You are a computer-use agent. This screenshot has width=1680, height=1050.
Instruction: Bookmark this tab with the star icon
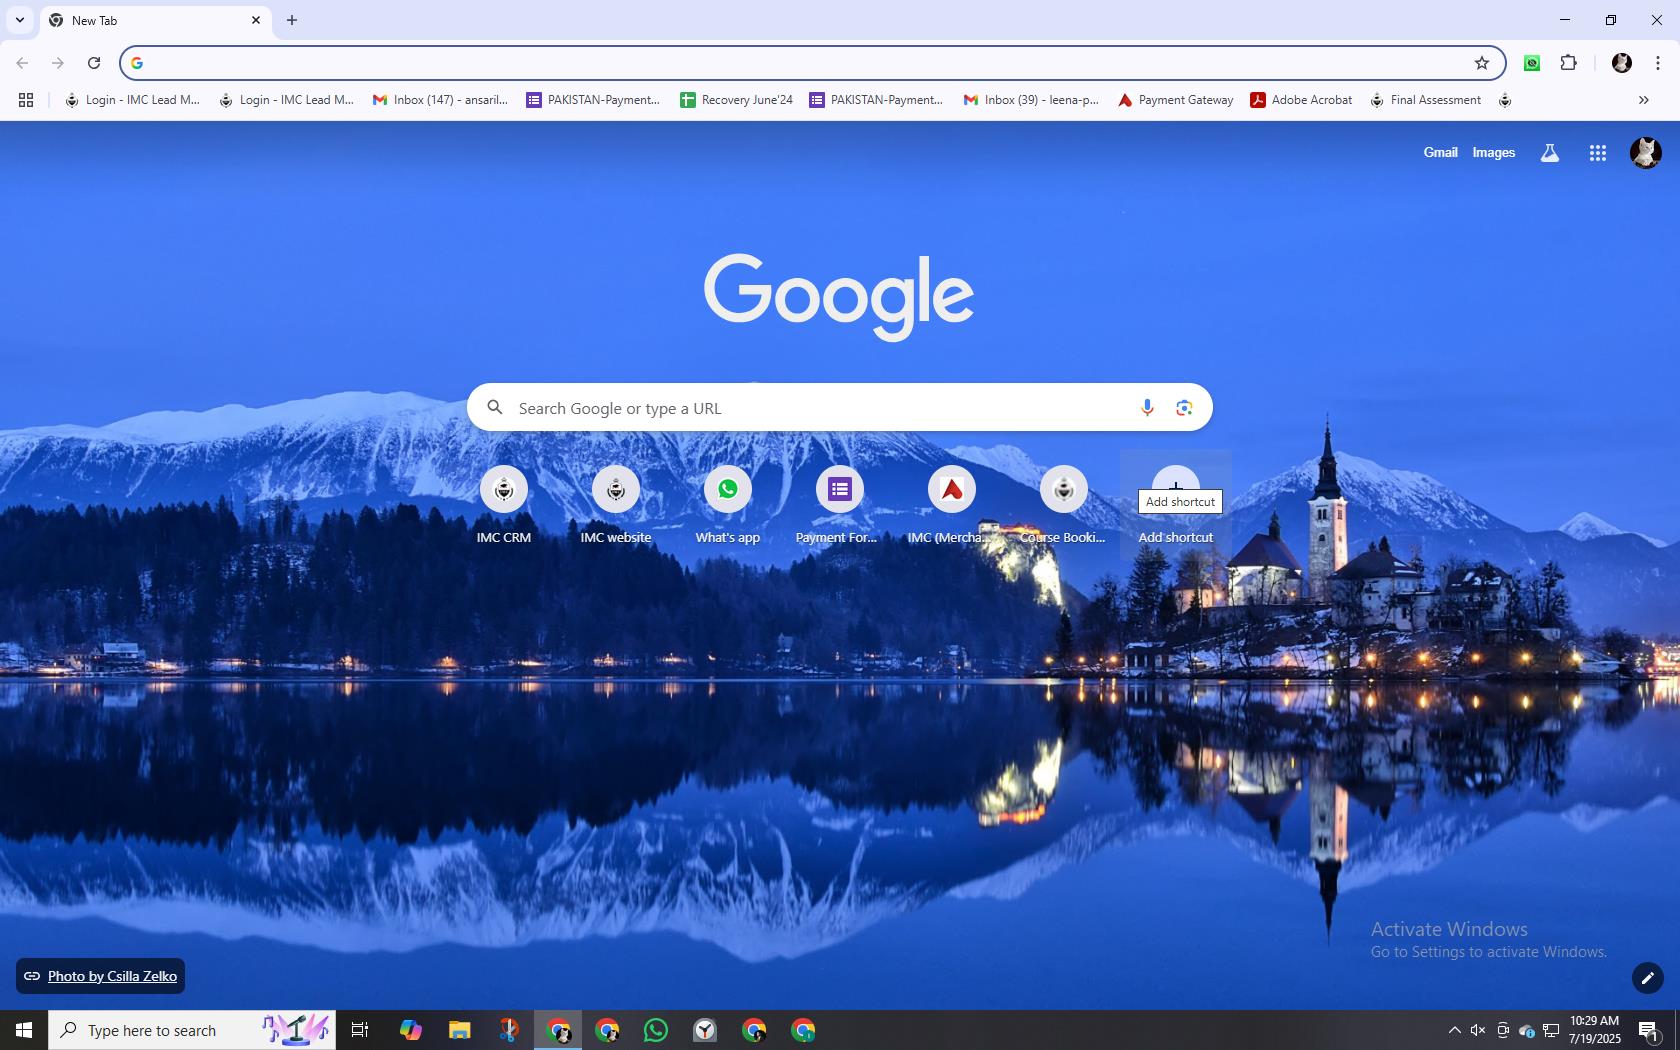click(1482, 63)
